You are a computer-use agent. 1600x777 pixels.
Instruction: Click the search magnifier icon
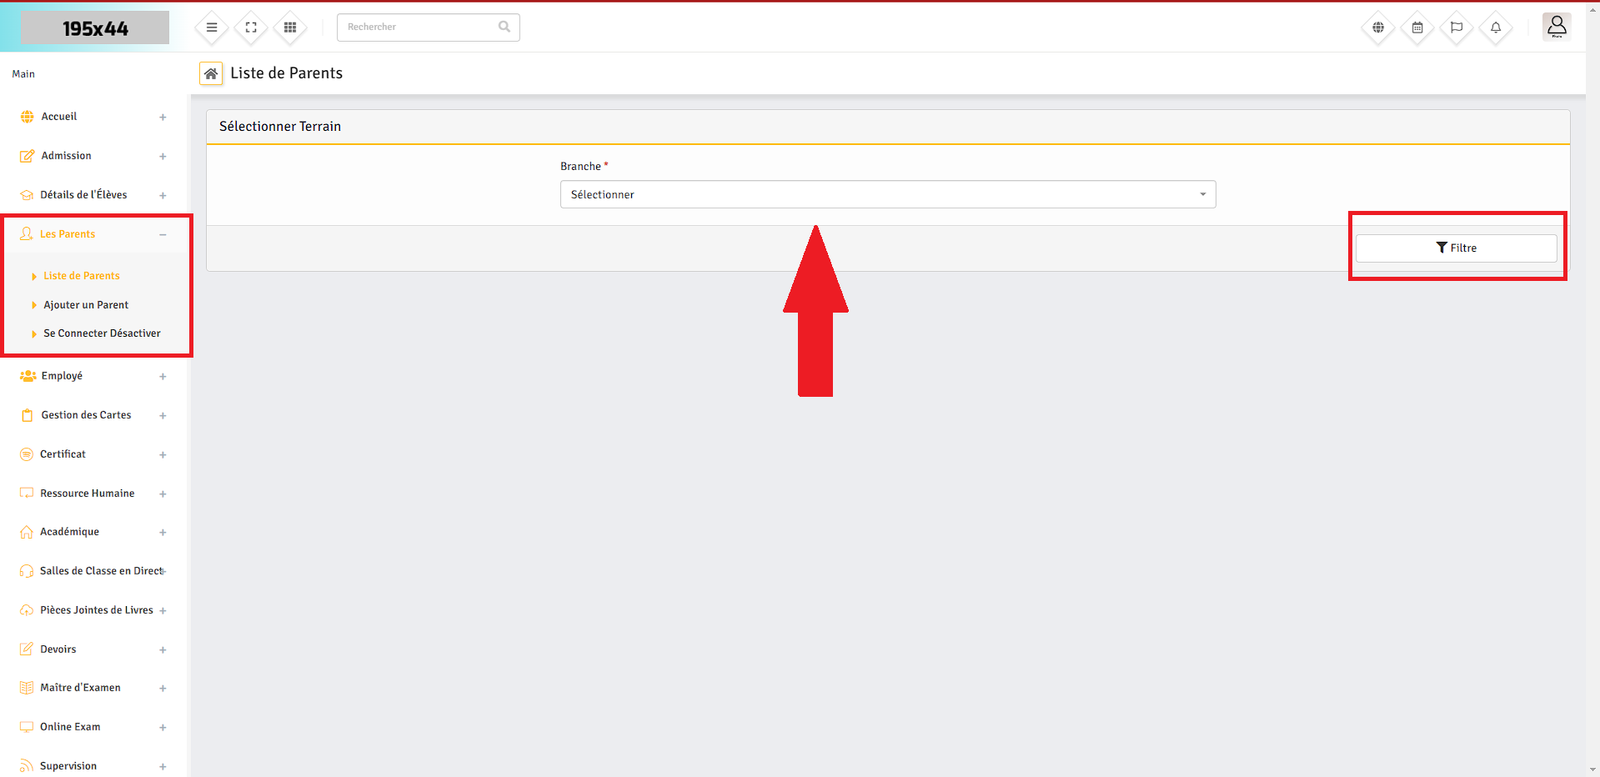[504, 27]
